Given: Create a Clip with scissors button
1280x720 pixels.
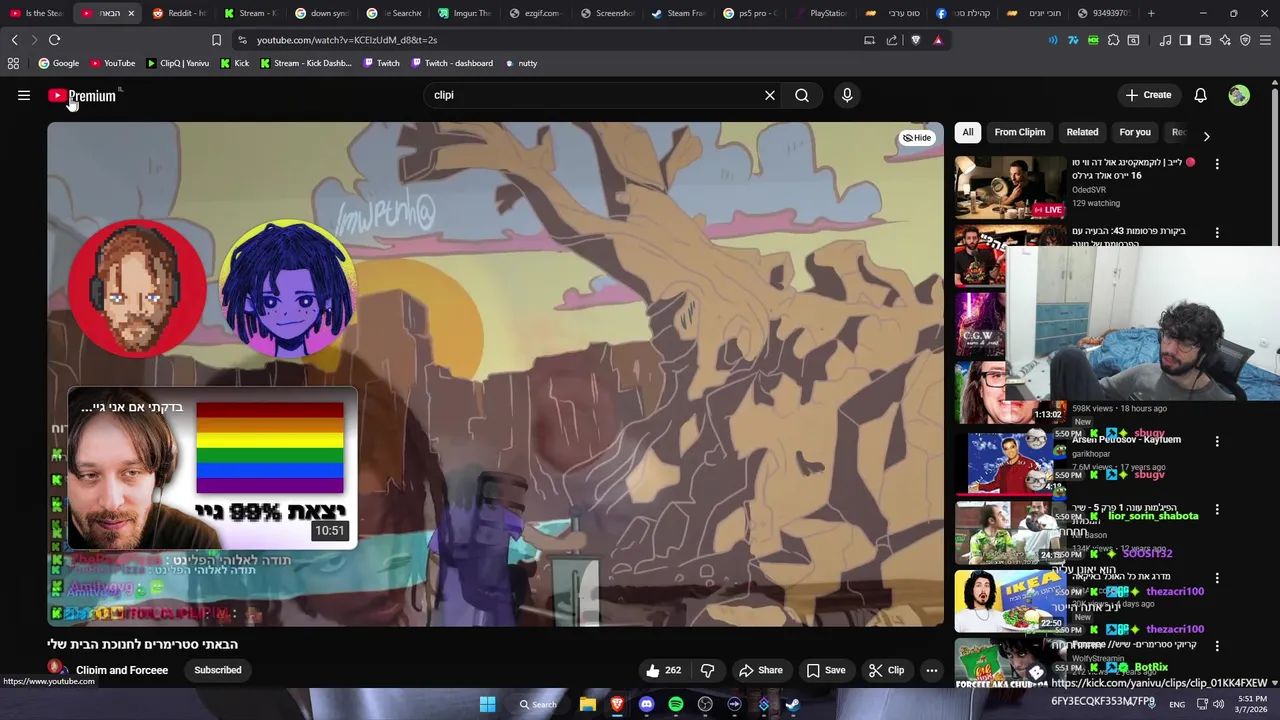Looking at the screenshot, I should (x=886, y=670).
